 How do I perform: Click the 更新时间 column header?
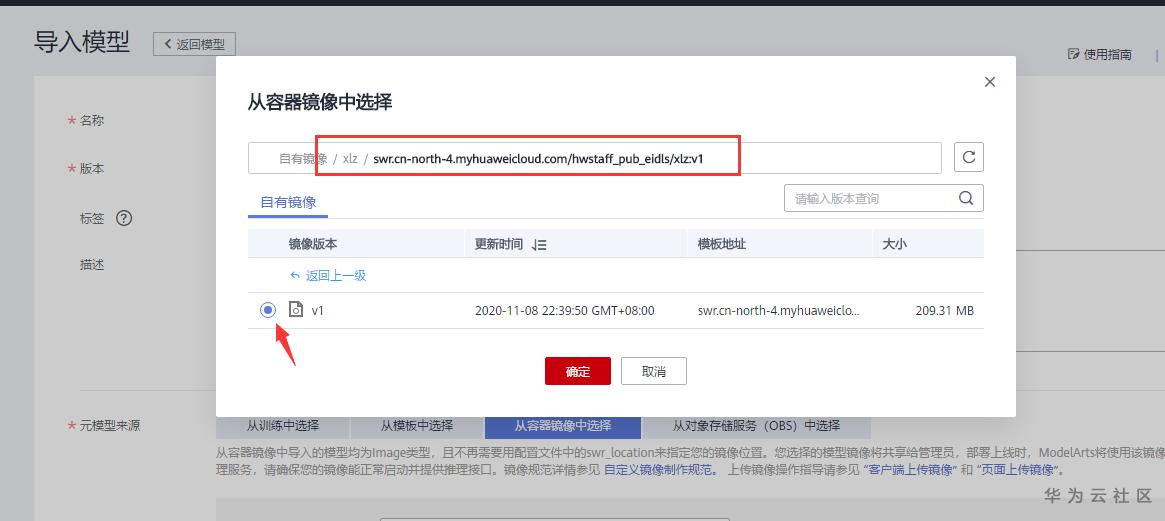click(499, 244)
